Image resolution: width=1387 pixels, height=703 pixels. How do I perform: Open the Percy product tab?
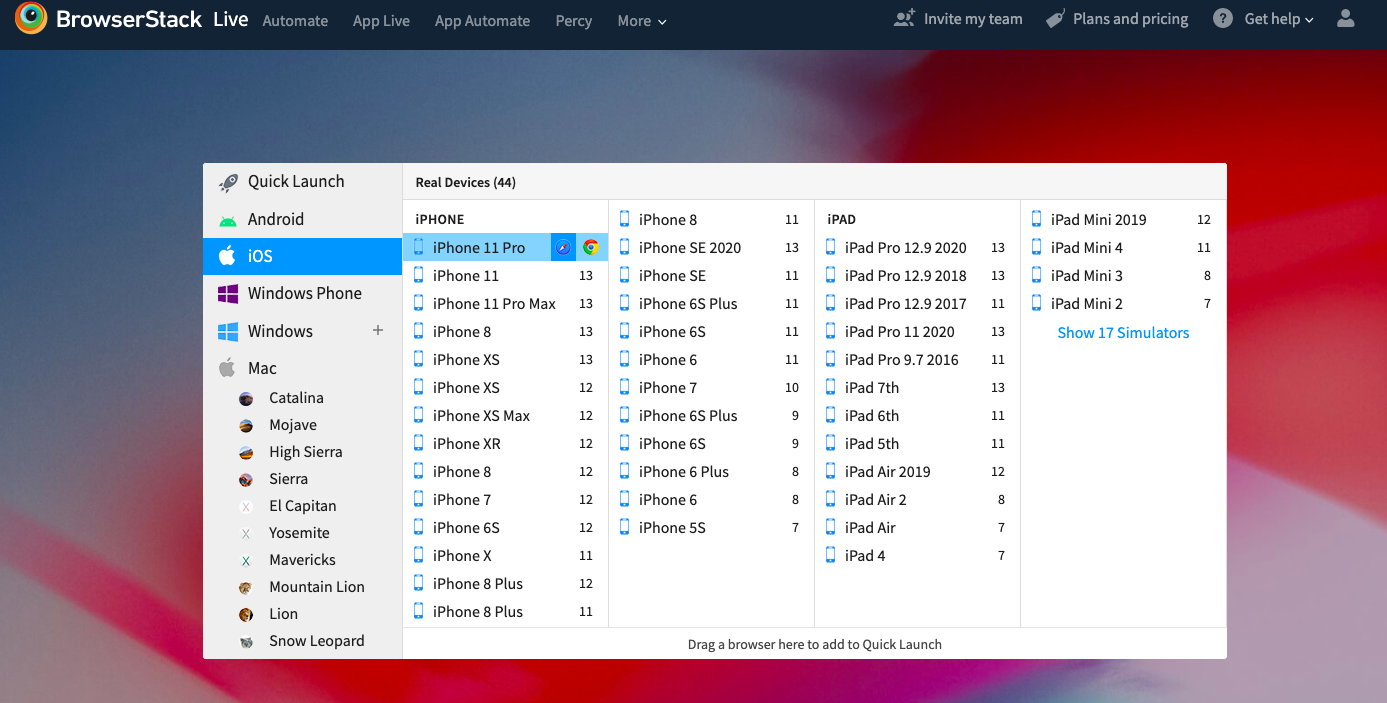click(x=574, y=20)
